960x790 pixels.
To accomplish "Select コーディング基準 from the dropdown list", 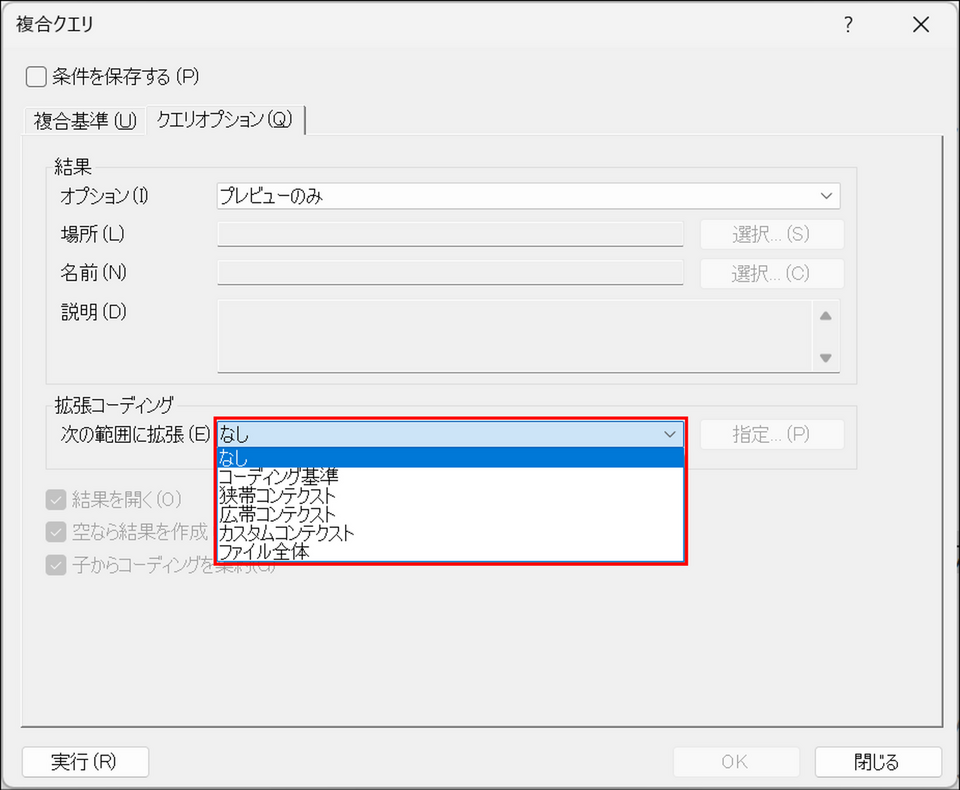I will point(451,476).
